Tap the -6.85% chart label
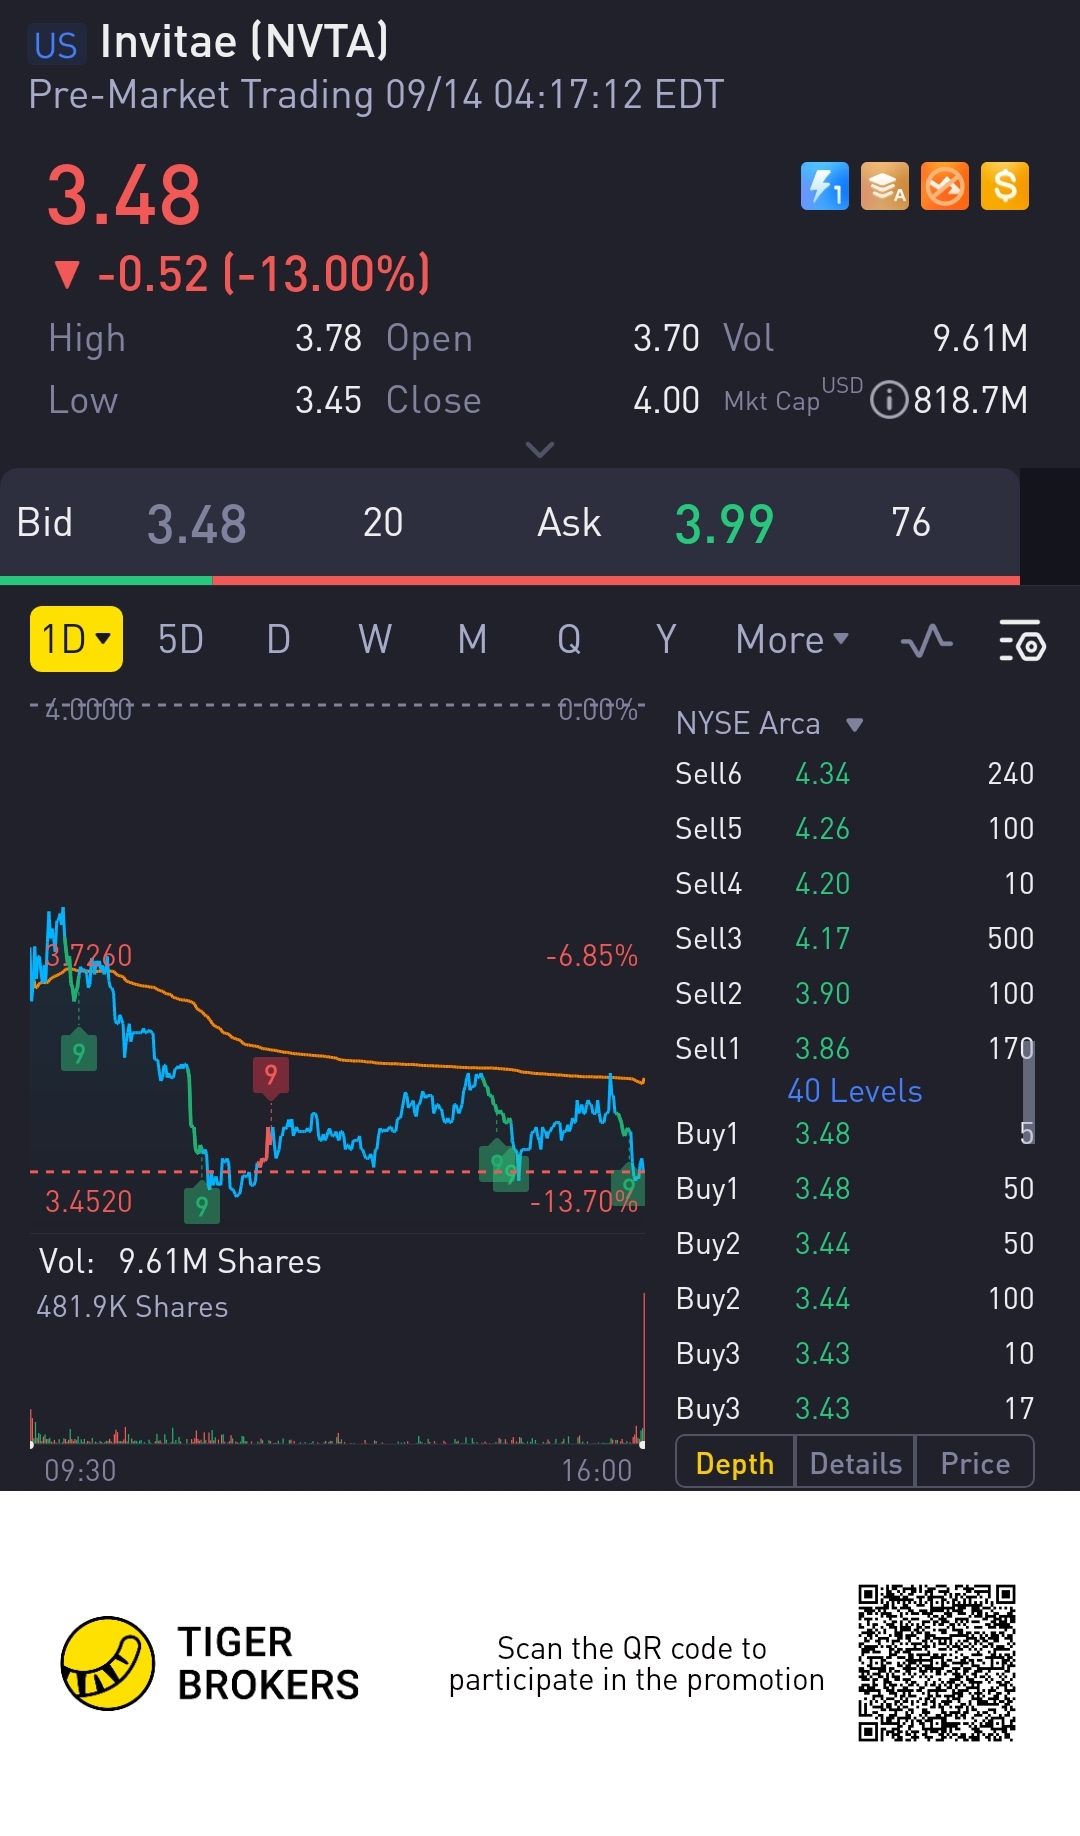Viewport: 1080px width, 1836px height. 592,955
